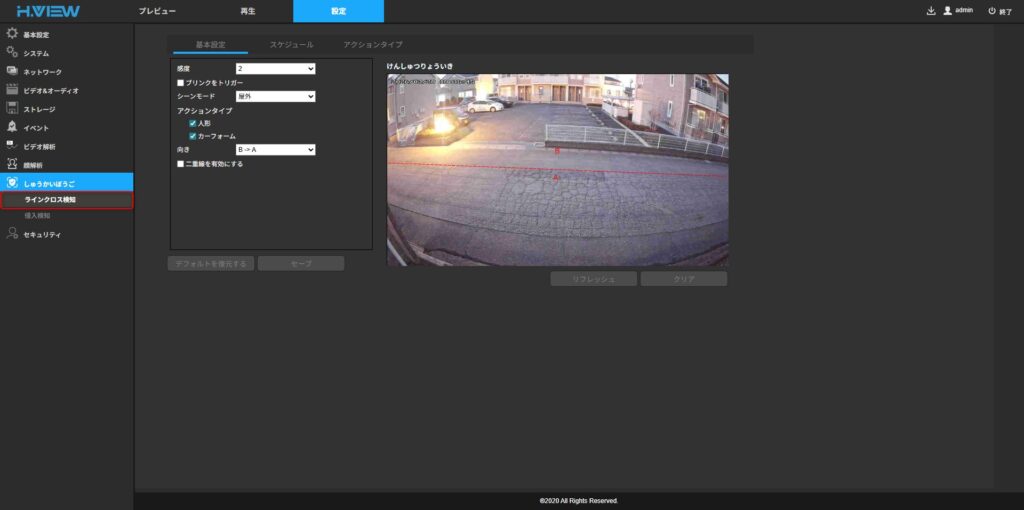Enable the ブリンクをトリガー checkbox
Screen dimensions: 1024x510
(181, 82)
